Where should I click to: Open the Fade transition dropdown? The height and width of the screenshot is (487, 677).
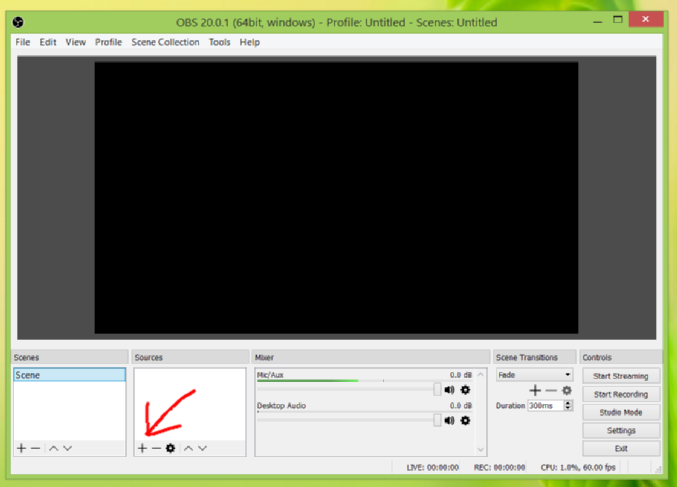point(535,375)
